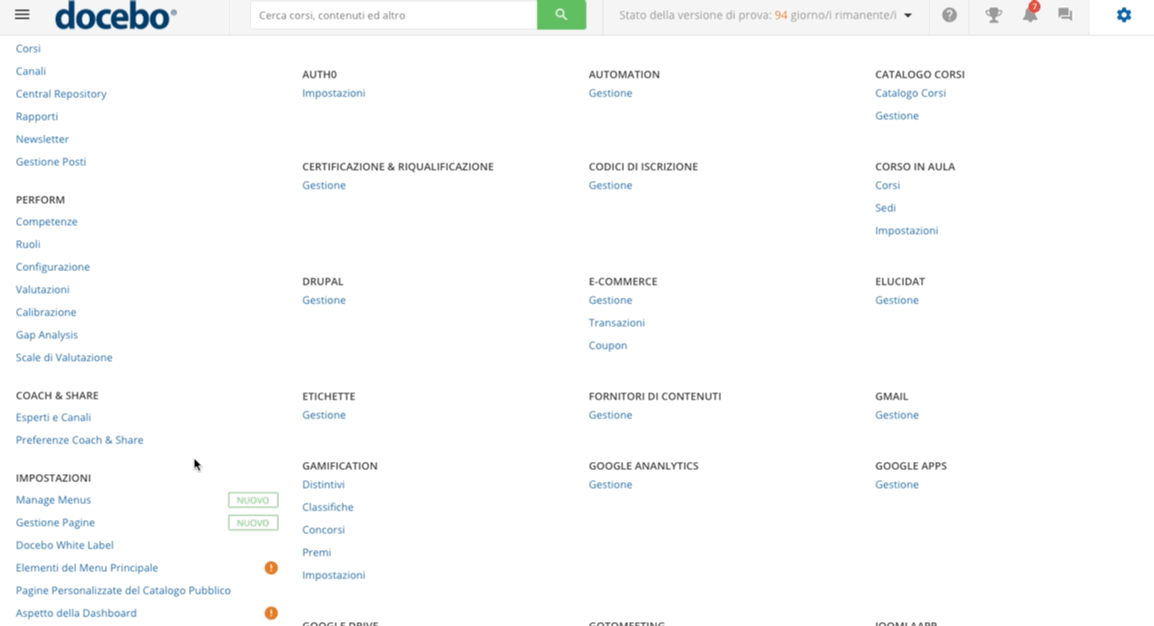Open Impostazioni under Corso in Aula
Image resolution: width=1154 pixels, height=626 pixels.
coord(907,231)
